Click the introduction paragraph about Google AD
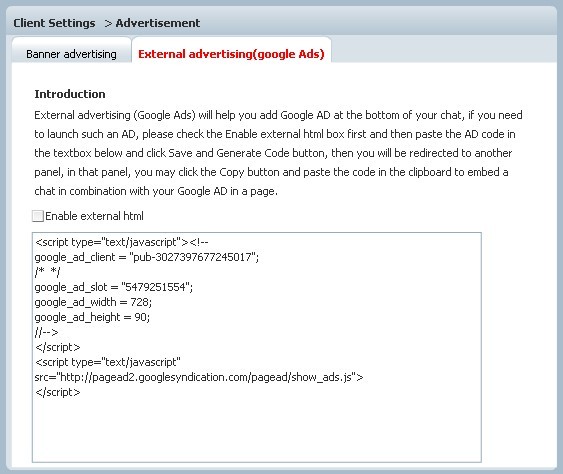 pos(278,153)
